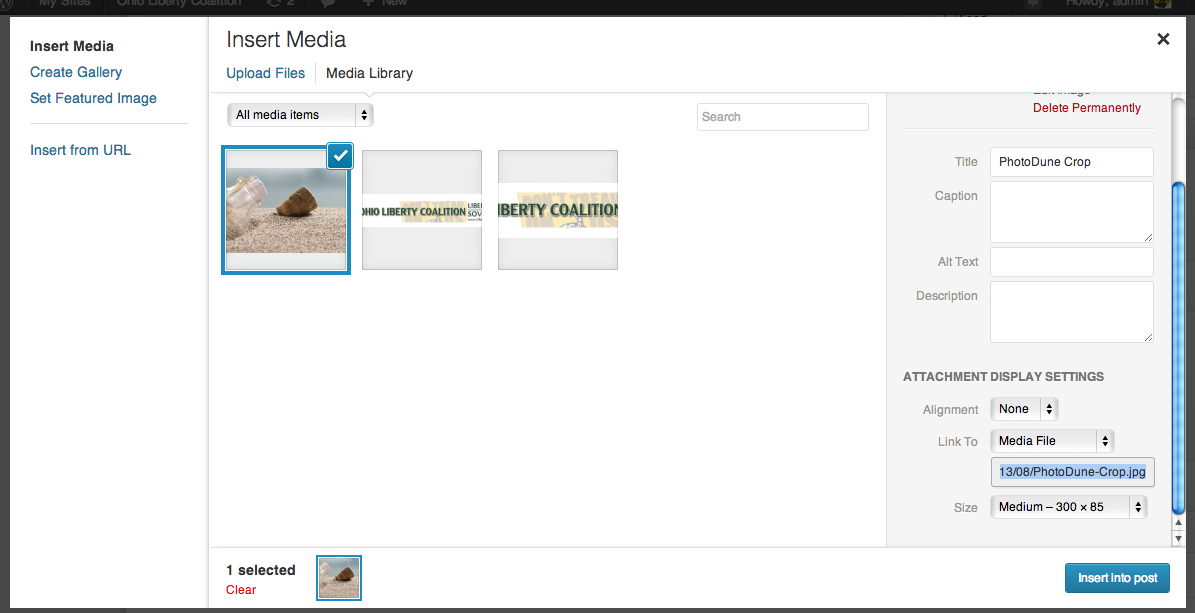Click the ATTACHMENT DISPLAY SETTINGS heading

coord(1003,377)
